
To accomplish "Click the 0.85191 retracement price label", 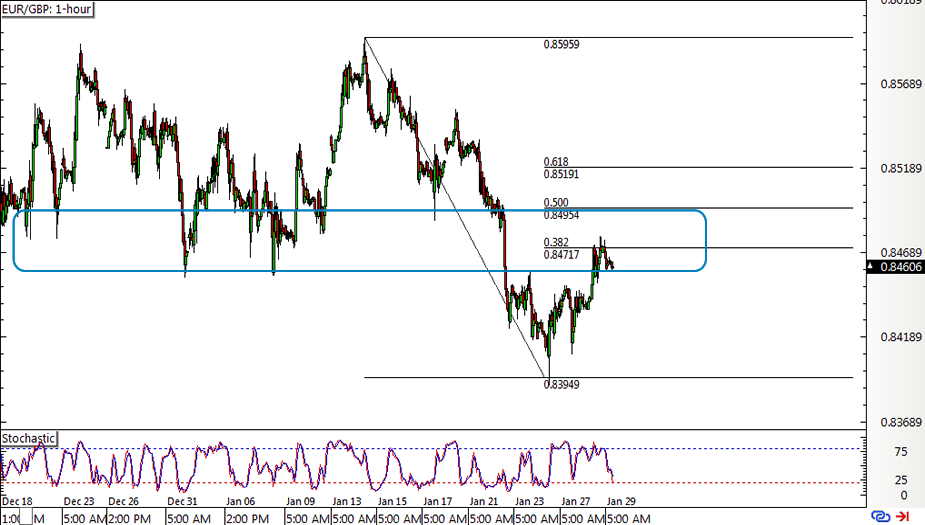I will coord(561,174).
